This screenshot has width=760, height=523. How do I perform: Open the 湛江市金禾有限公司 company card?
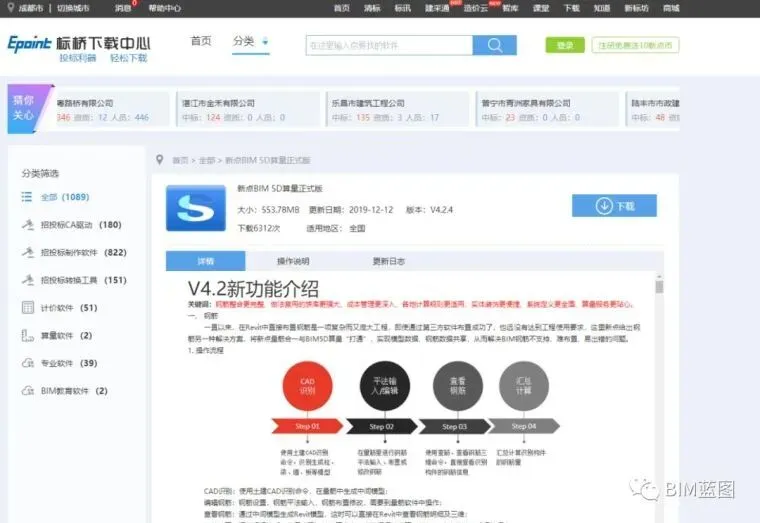pyautogui.click(x=248, y=110)
